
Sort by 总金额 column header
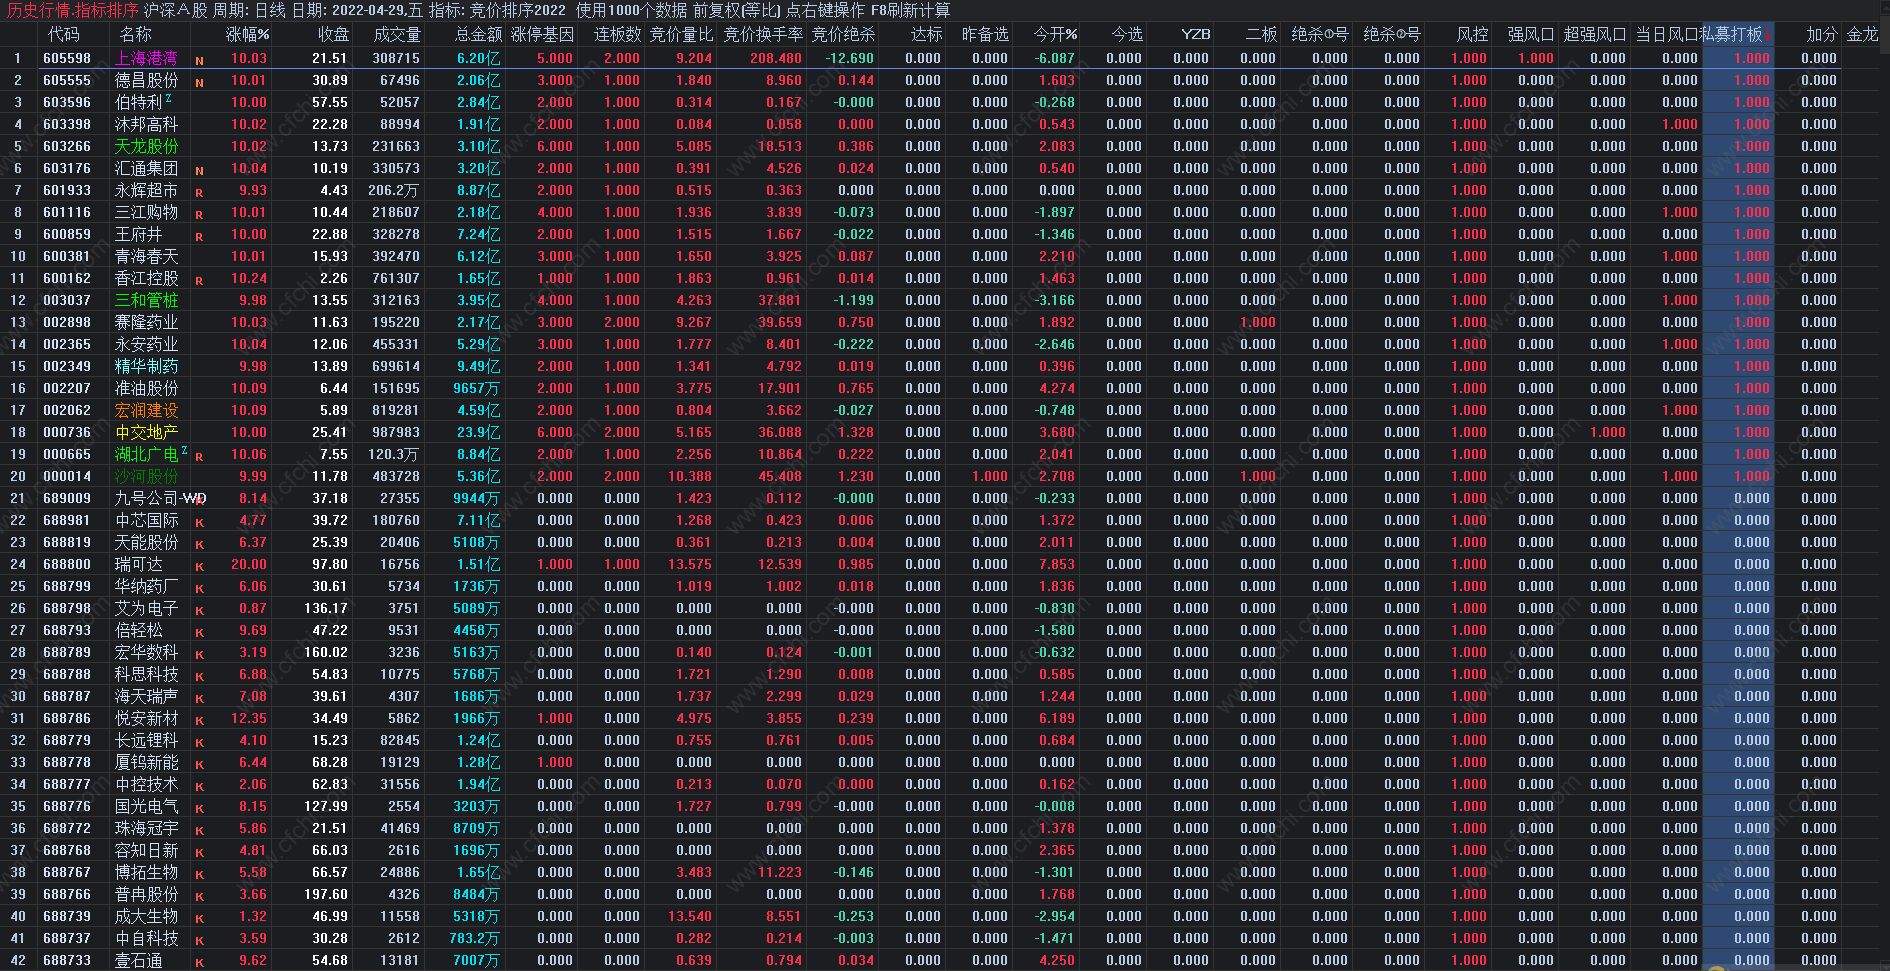[478, 34]
